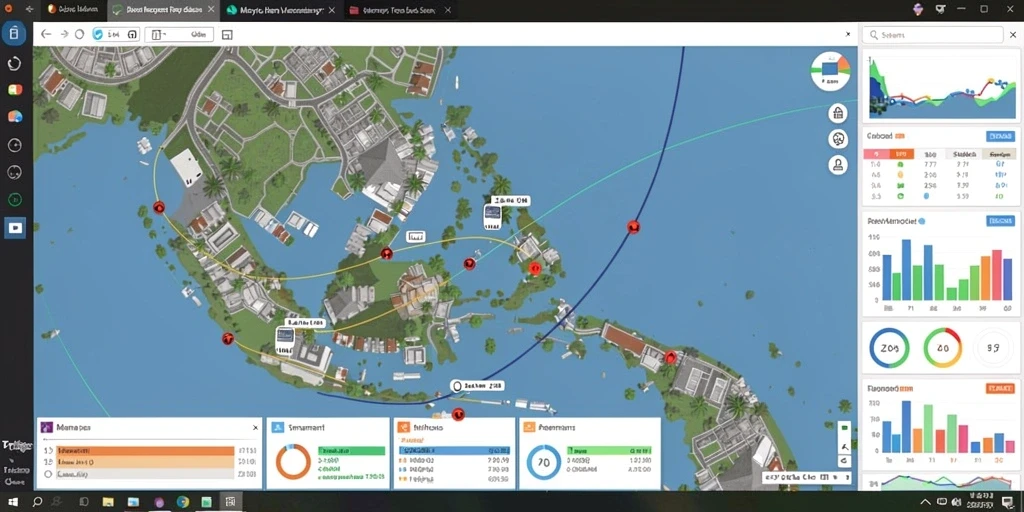The image size is (1024, 512).
Task: Click the highlighted blue square sidebar icon
Action: (x=14, y=228)
